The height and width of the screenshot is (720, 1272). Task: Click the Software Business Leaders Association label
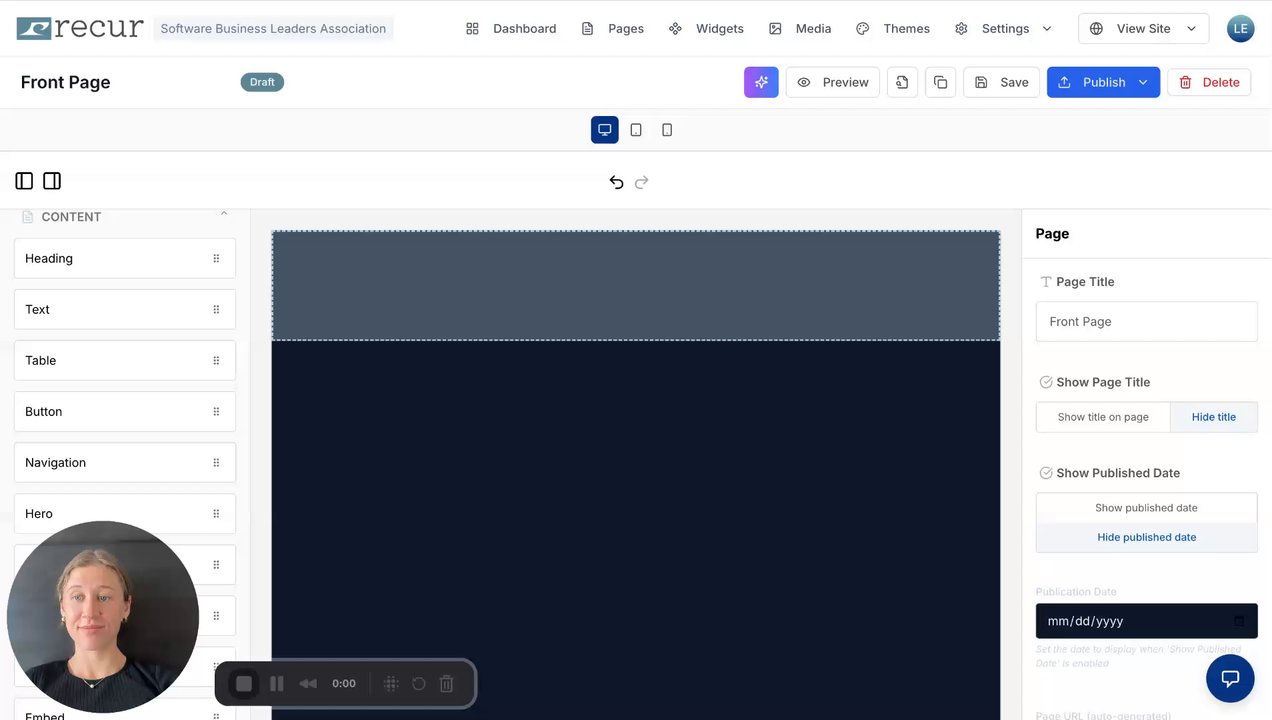click(x=273, y=28)
